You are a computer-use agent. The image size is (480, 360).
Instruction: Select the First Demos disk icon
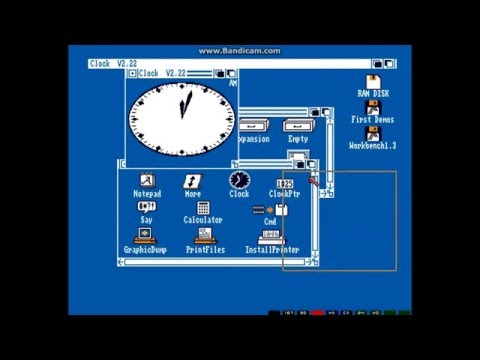click(373, 112)
